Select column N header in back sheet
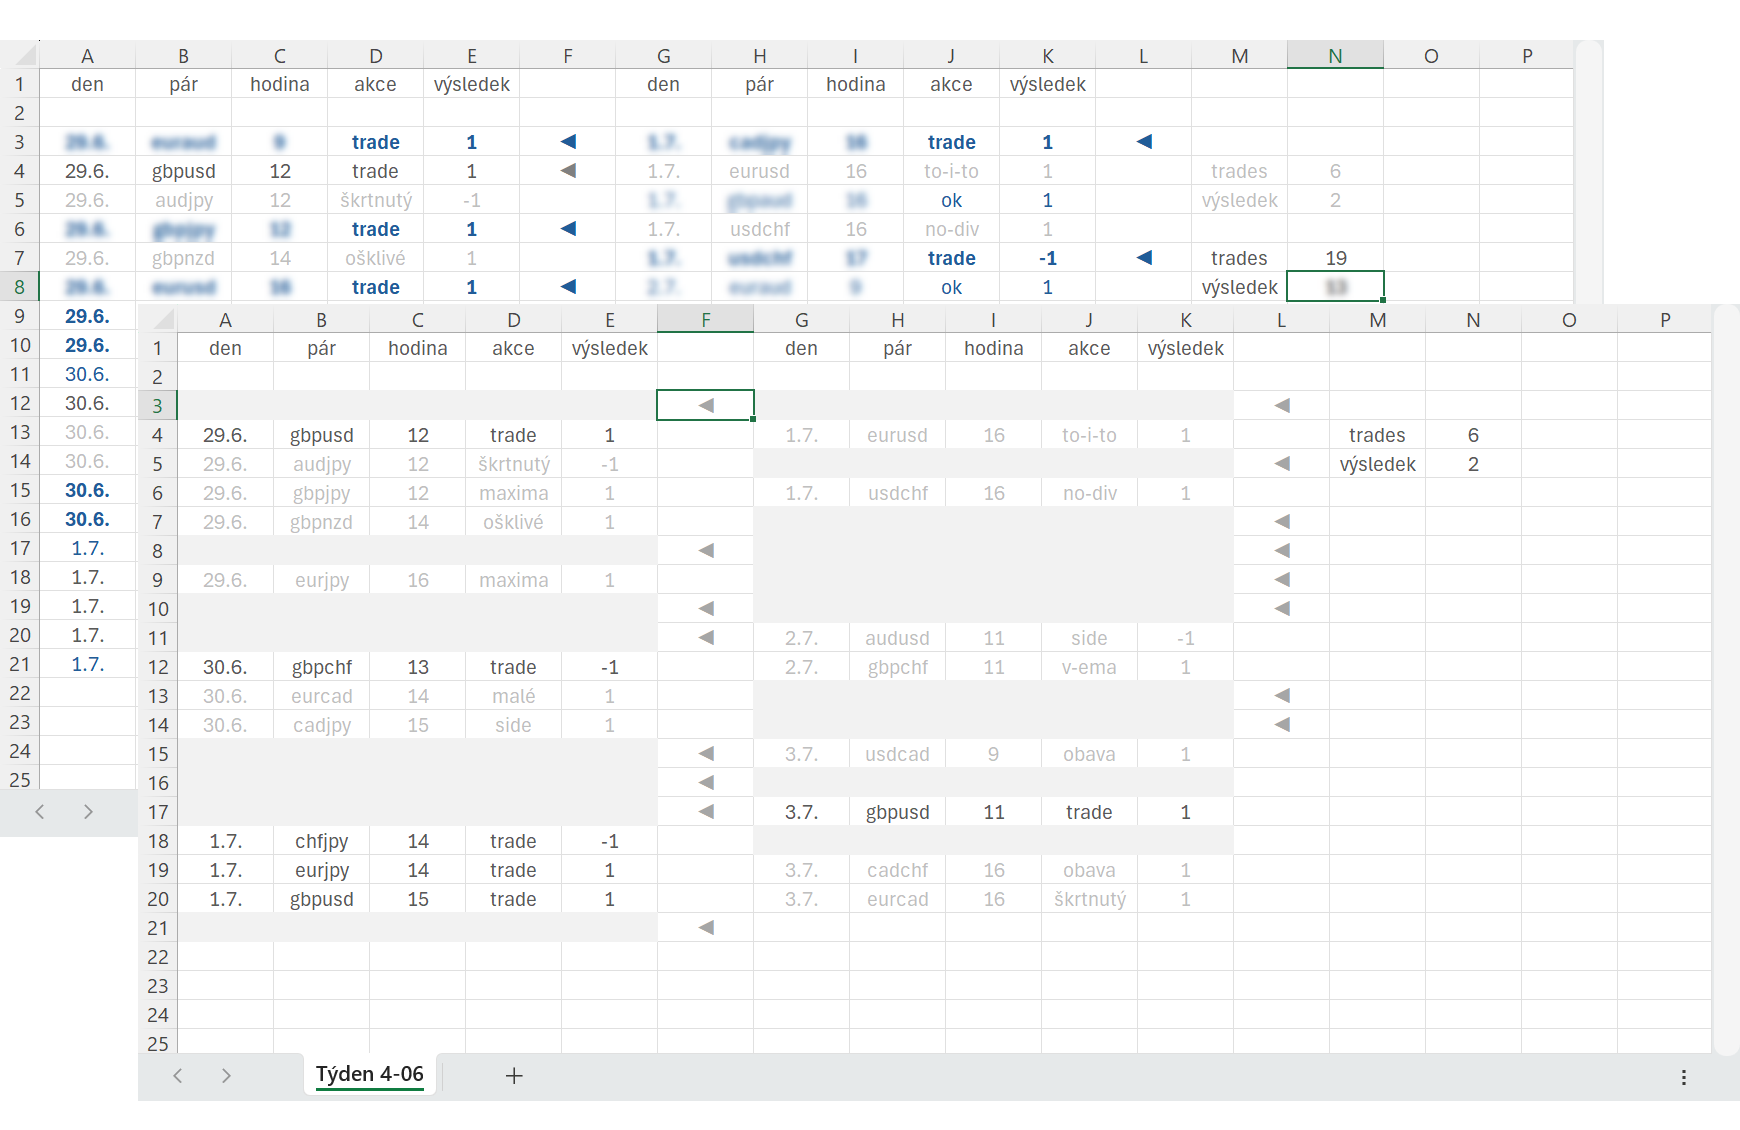This screenshot has width=1740, height=1130. tap(1335, 56)
